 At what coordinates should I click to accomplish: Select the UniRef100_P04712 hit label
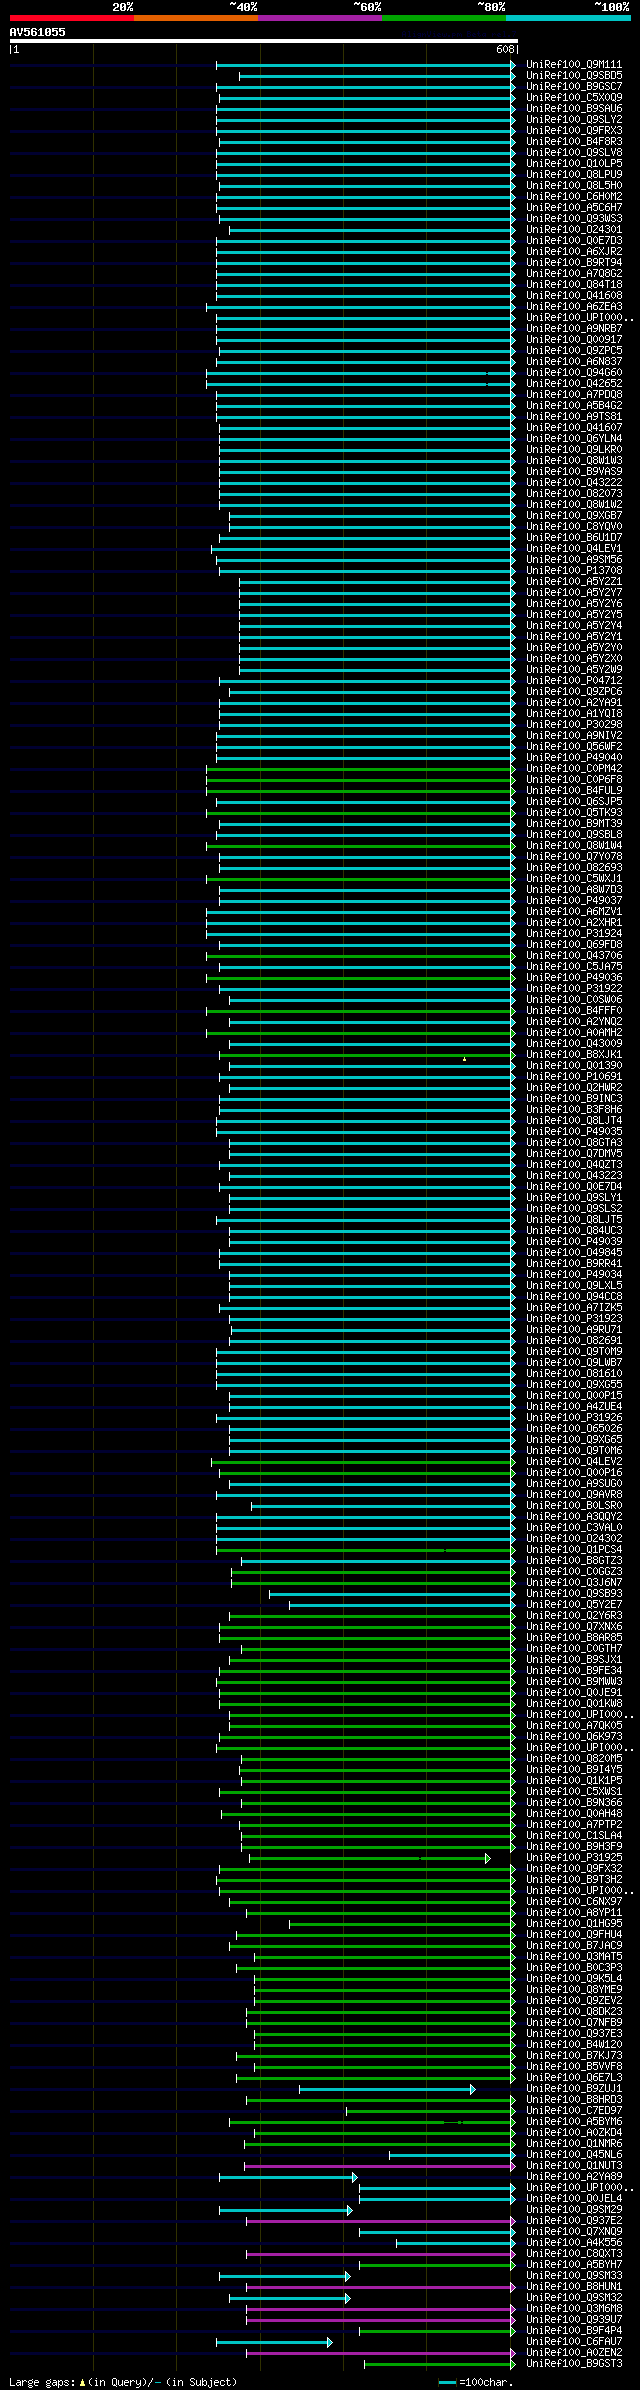point(574,680)
